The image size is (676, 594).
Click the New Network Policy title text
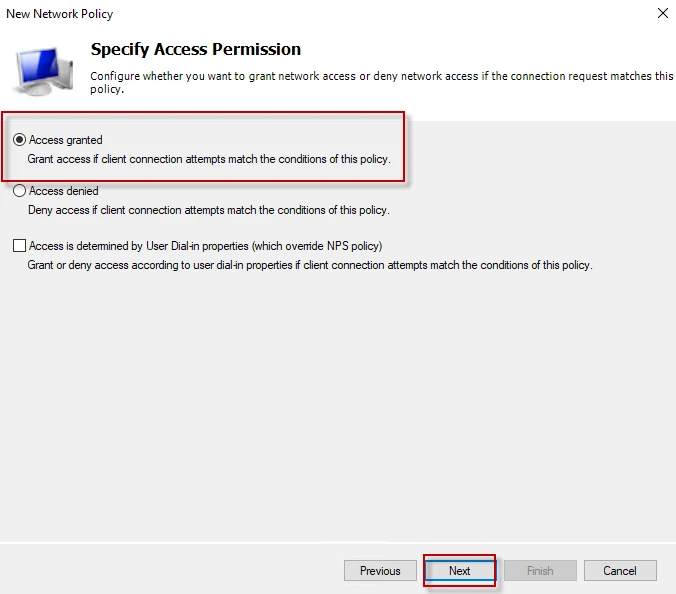point(60,14)
